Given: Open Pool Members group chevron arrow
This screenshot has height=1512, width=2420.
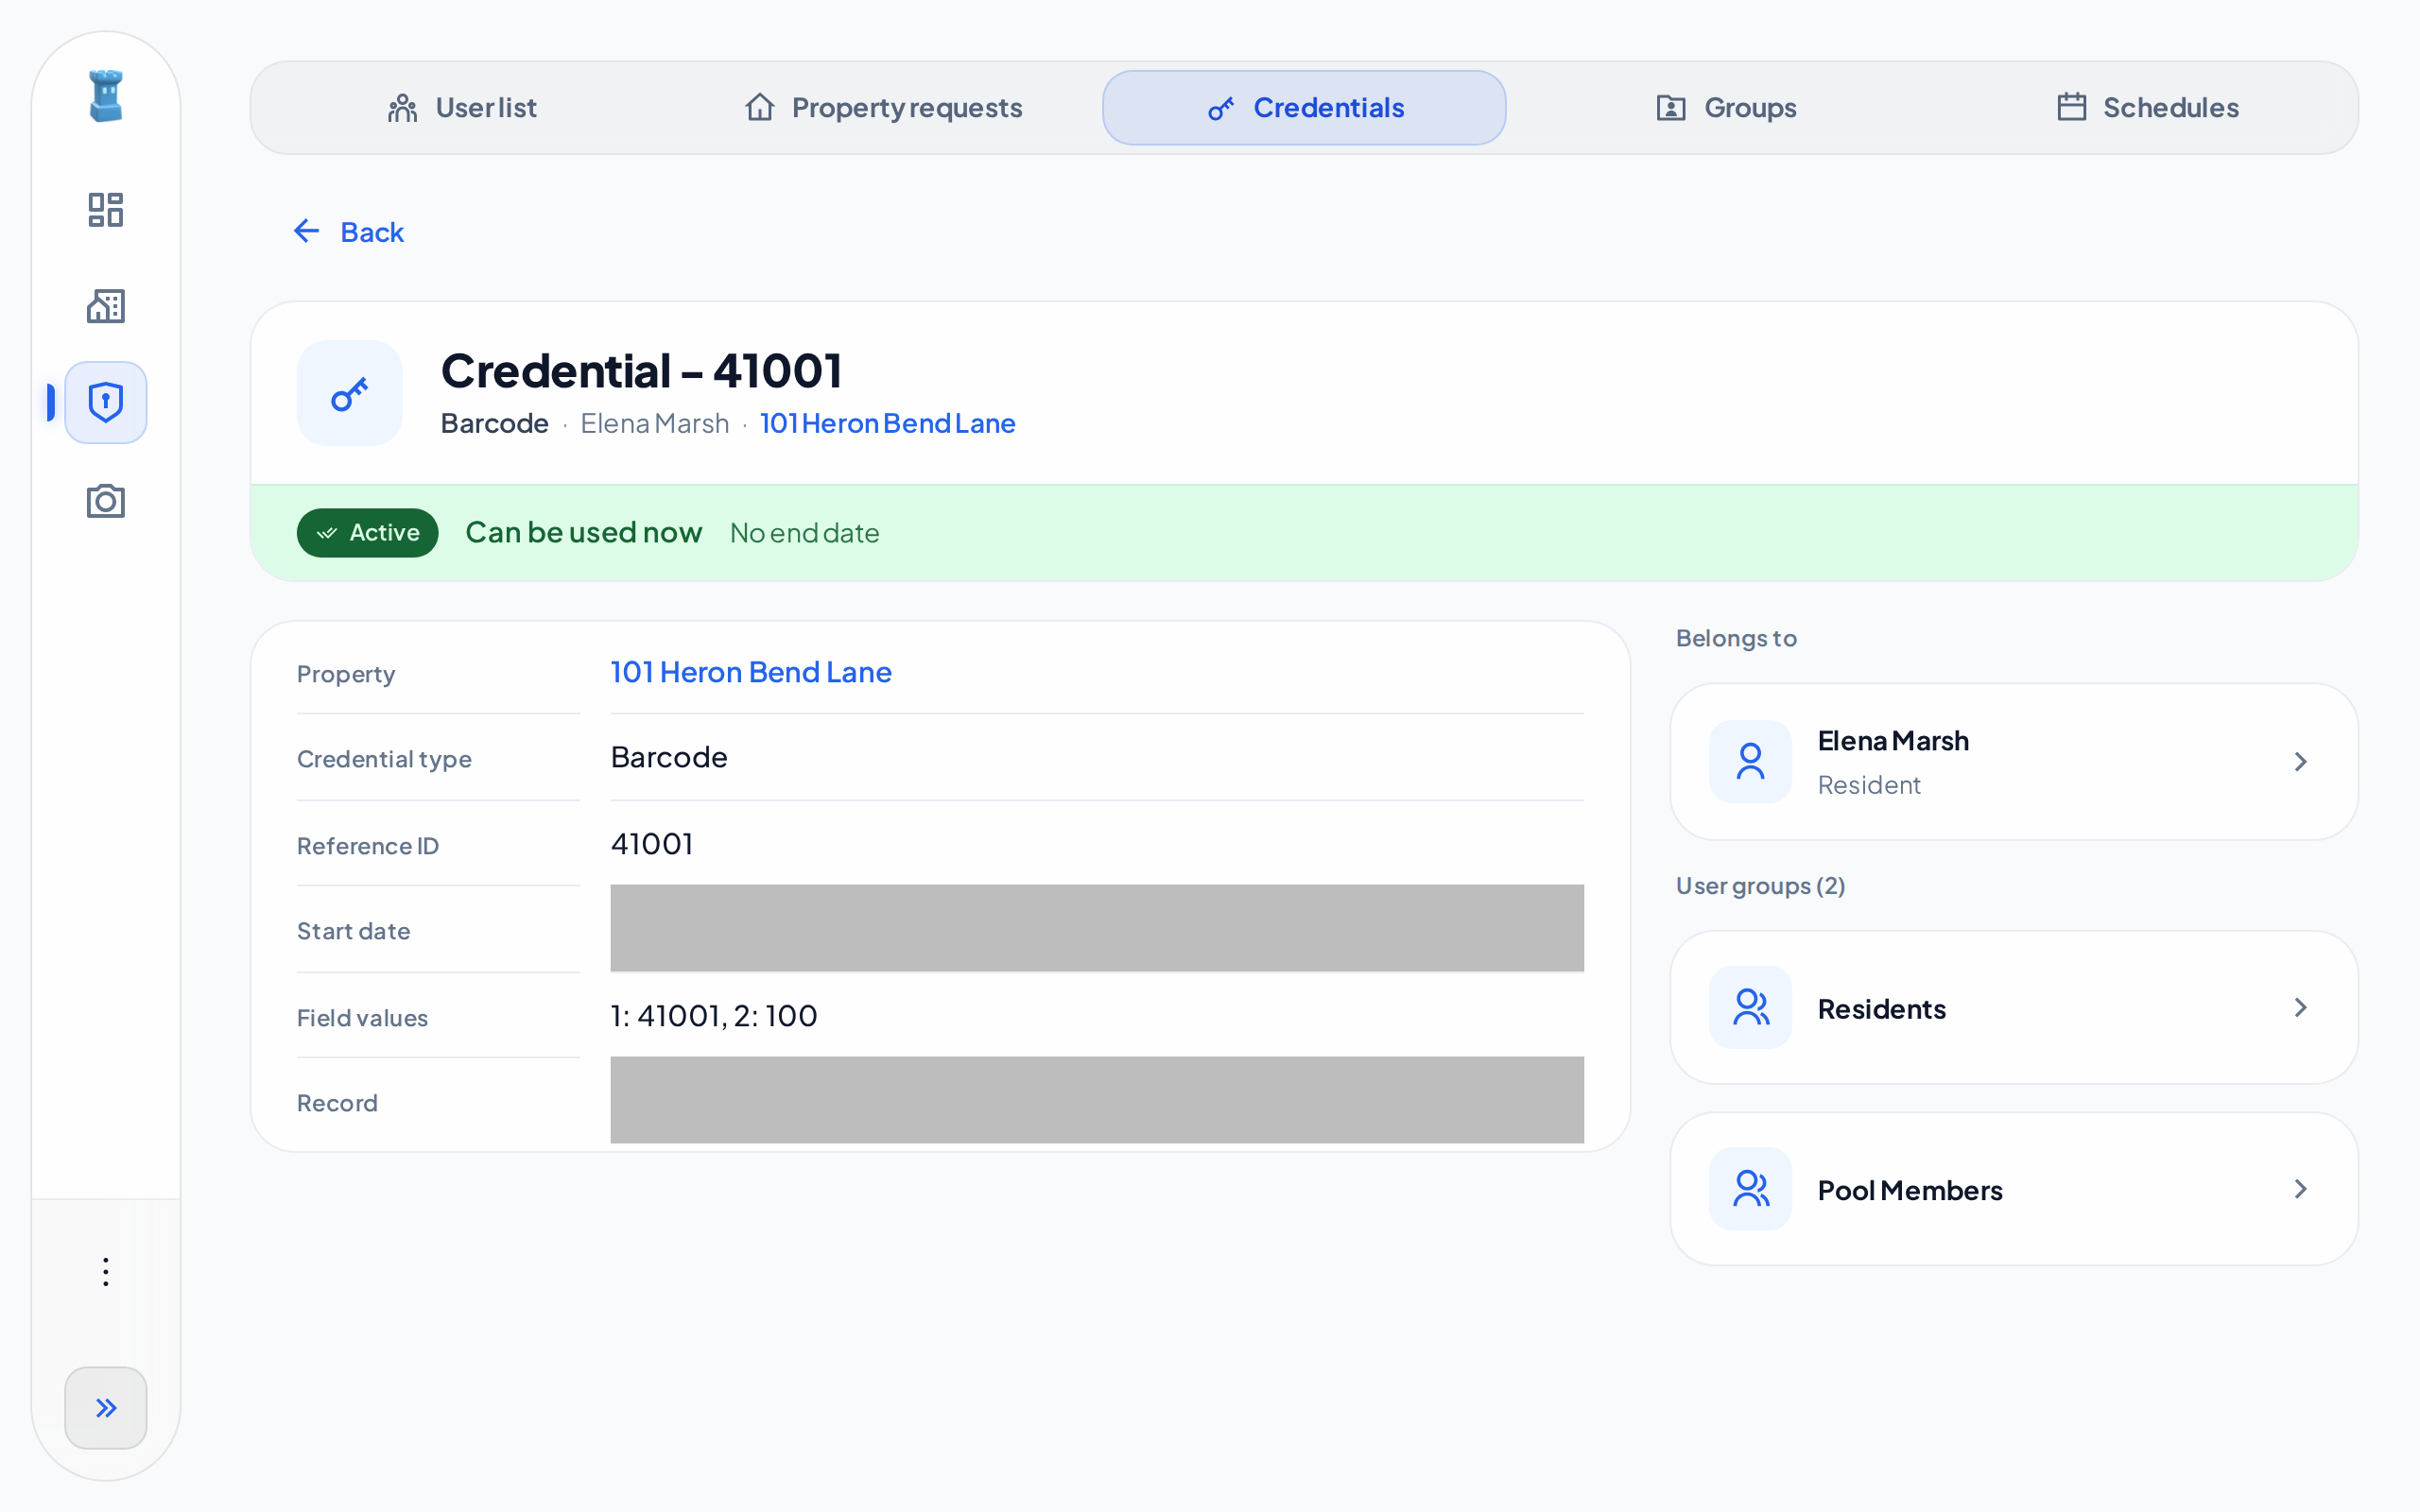Looking at the screenshot, I should pos(2300,1189).
